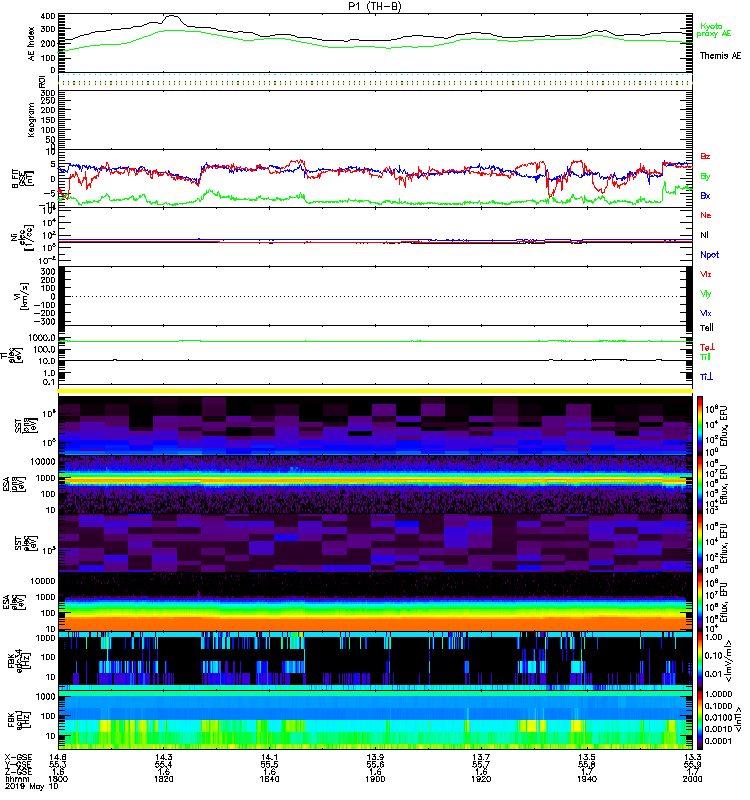Click the B_FIT y-axis label

pyautogui.click(x=21, y=179)
